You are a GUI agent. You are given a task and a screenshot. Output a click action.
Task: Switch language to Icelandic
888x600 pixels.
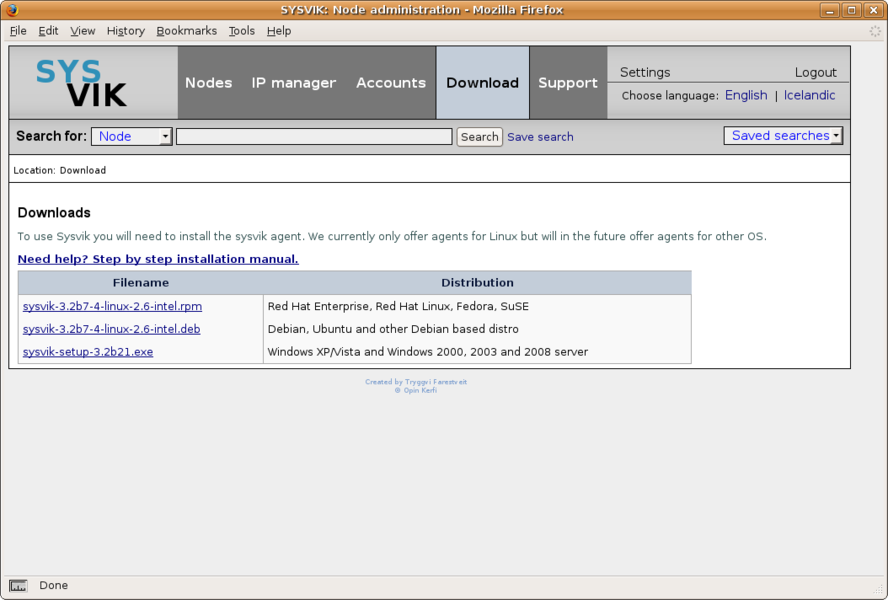809,95
